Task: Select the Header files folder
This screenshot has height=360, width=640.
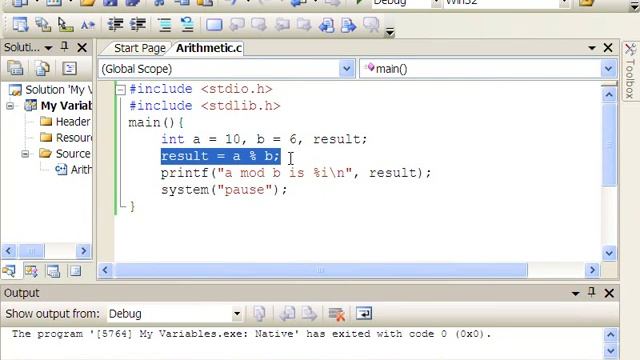Action: (73, 122)
